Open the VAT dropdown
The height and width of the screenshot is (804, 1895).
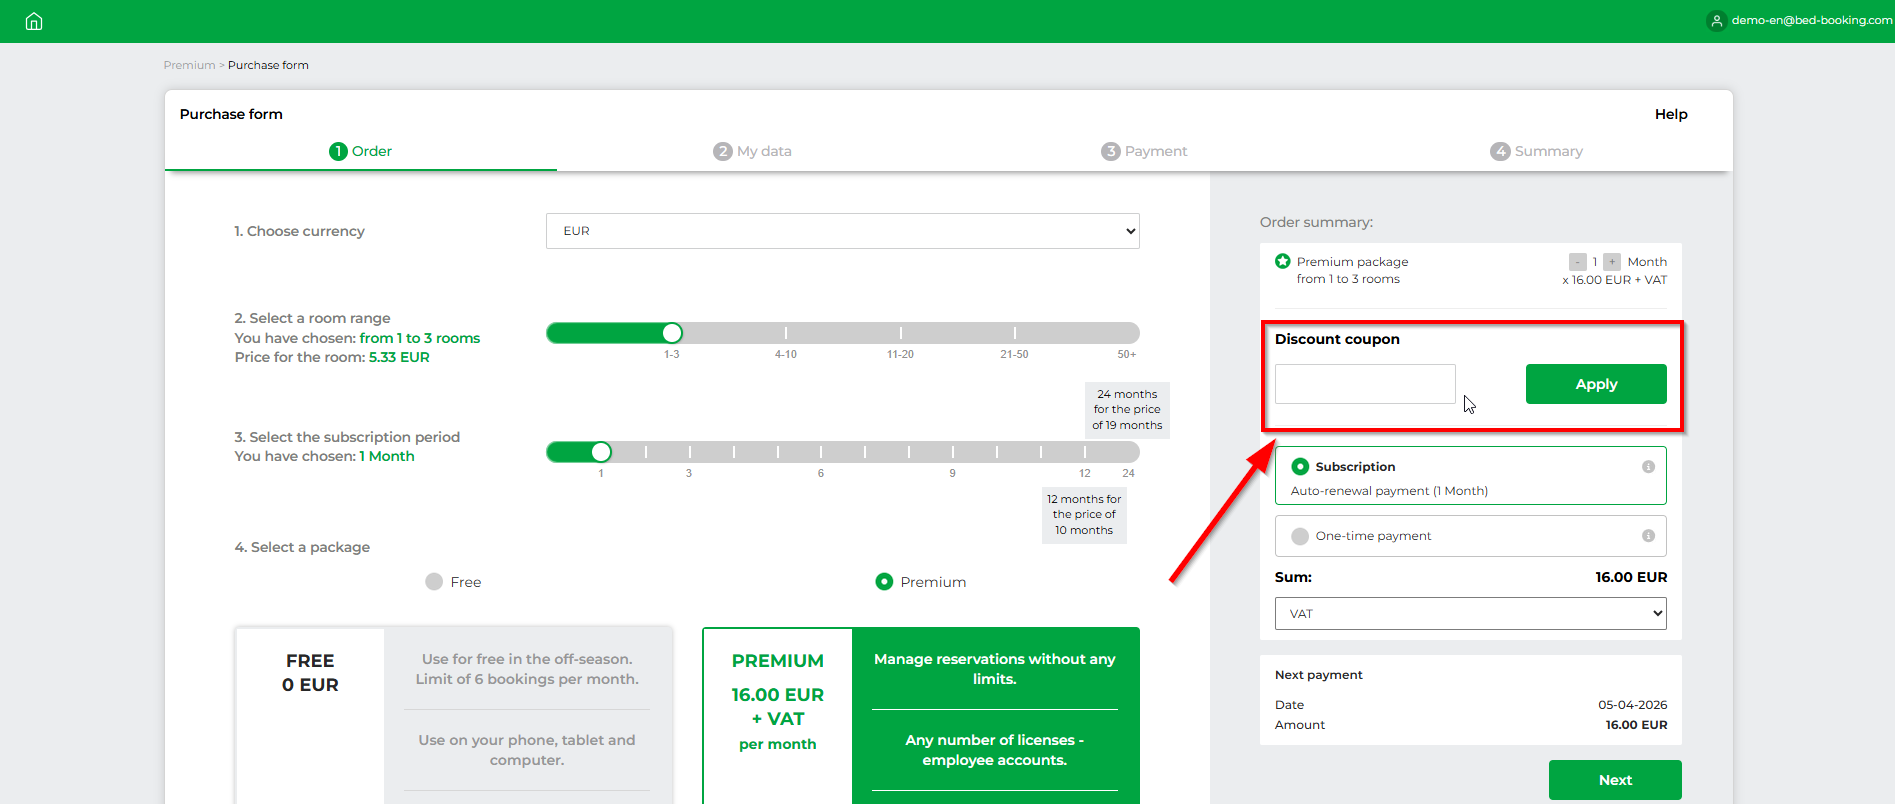pyautogui.click(x=1470, y=614)
